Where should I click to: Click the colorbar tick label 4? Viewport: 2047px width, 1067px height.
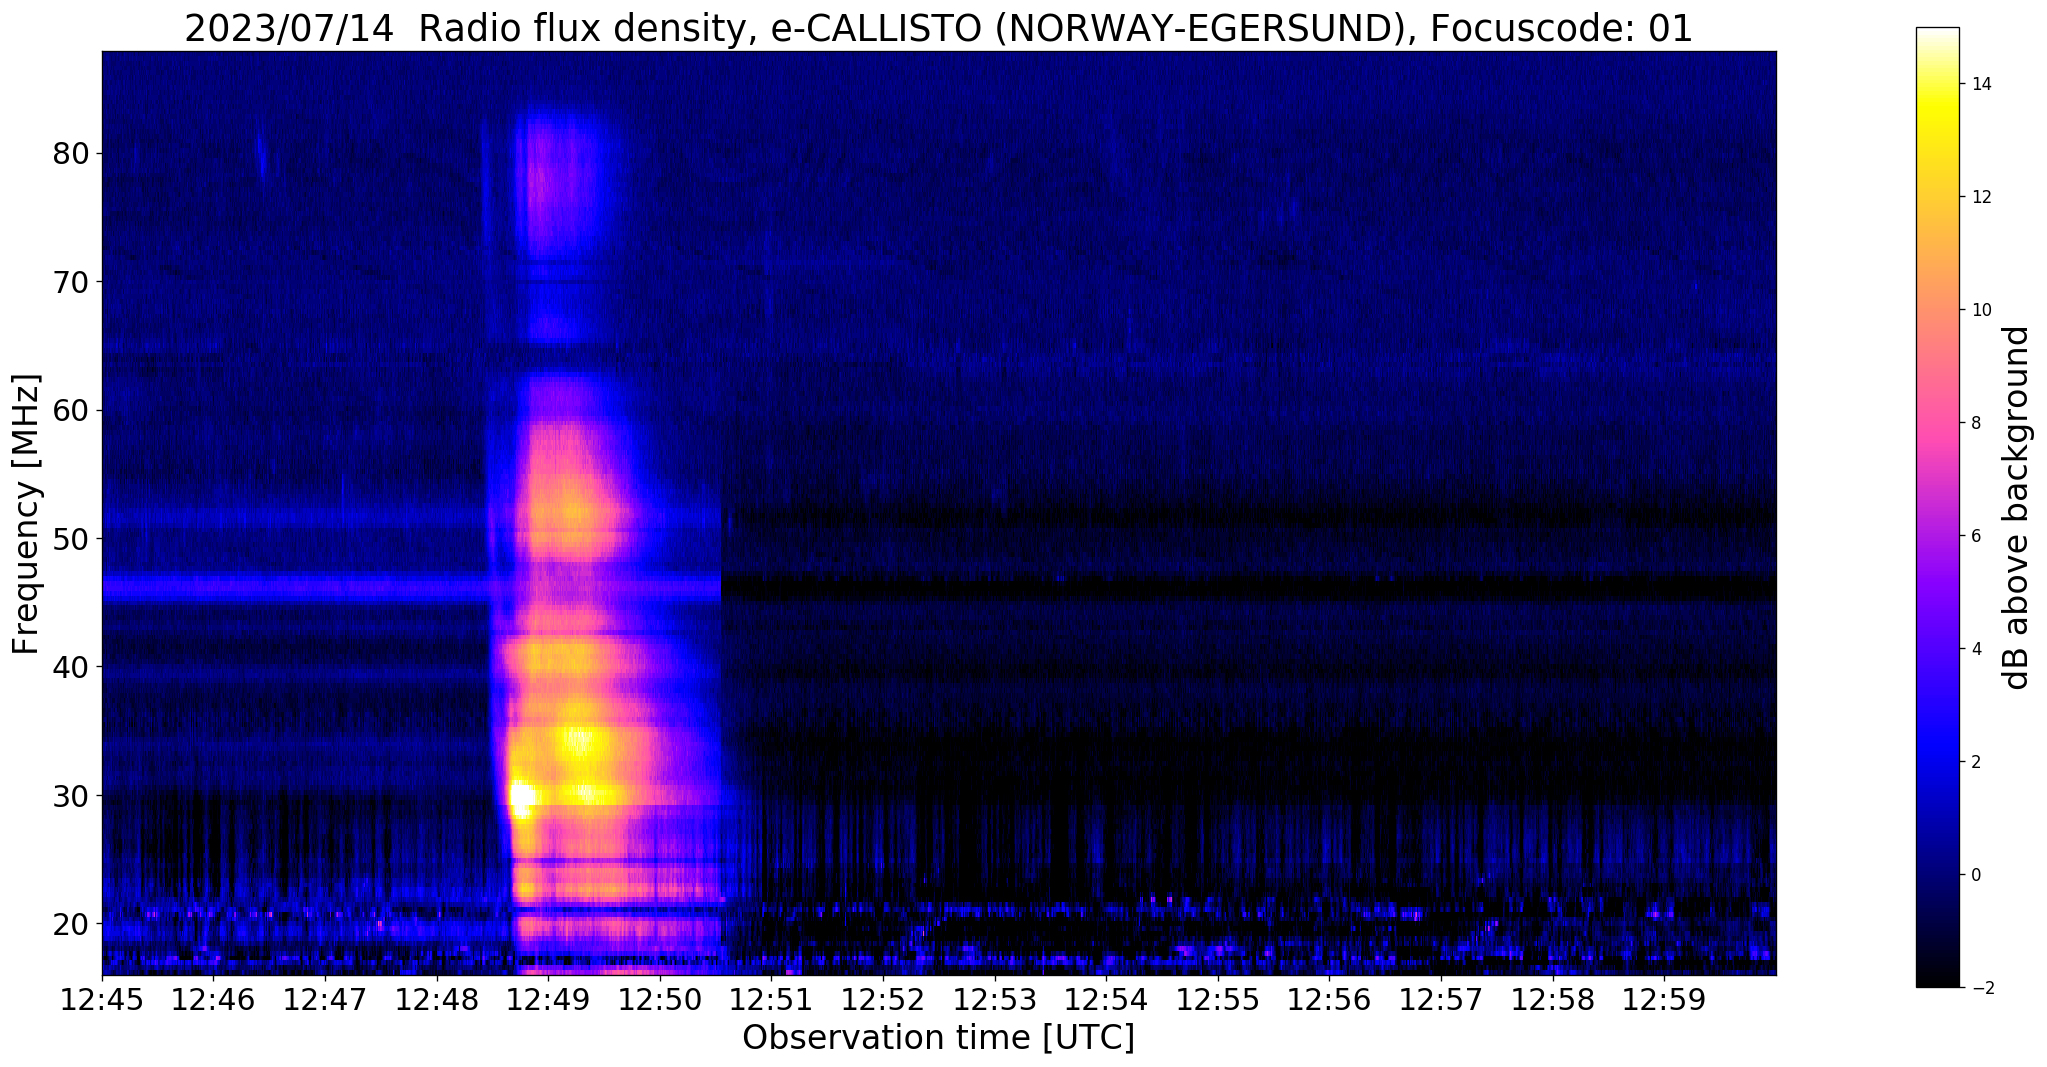click(x=1975, y=649)
